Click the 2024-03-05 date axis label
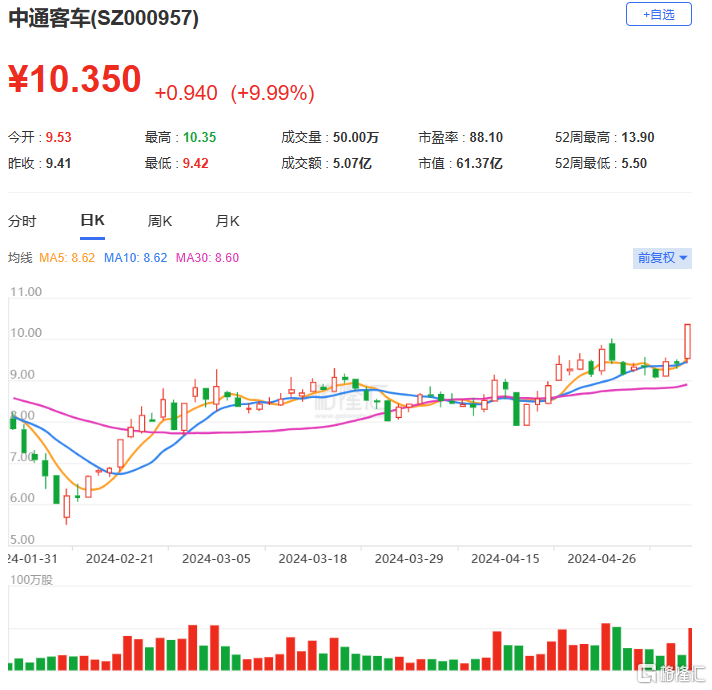The width and height of the screenshot is (712, 690). pyautogui.click(x=216, y=558)
